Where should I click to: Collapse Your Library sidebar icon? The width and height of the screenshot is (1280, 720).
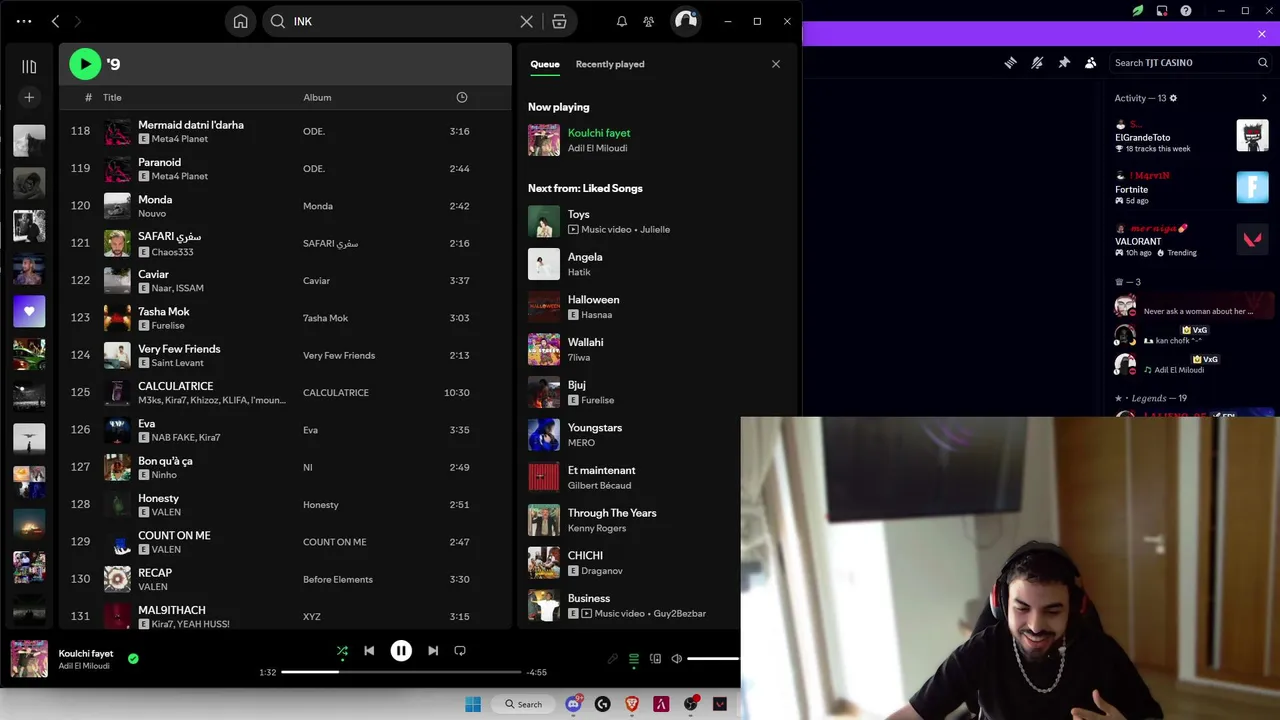click(x=29, y=66)
